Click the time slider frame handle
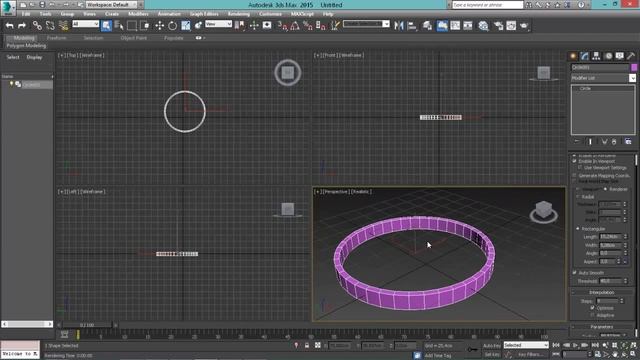The image size is (640, 360). click(x=87, y=325)
